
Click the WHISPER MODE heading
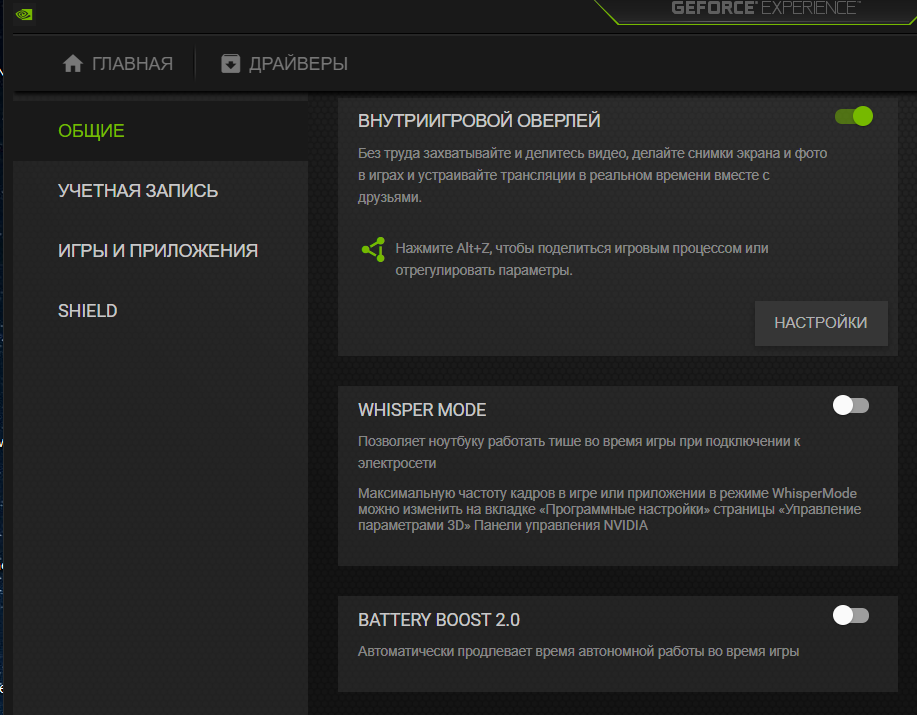coord(422,410)
